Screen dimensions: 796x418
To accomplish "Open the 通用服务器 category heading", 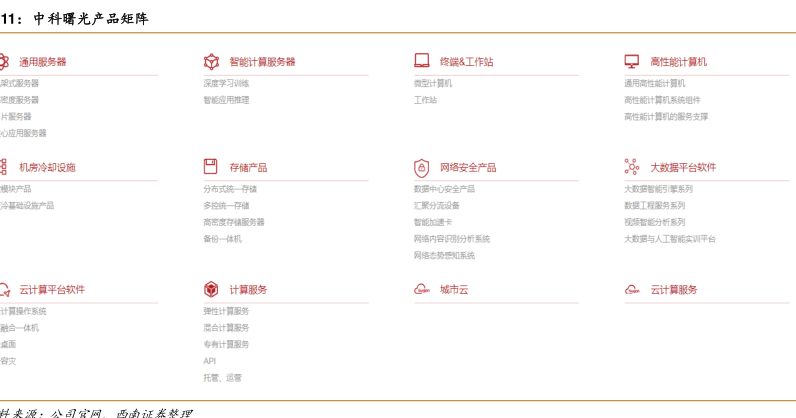I will (43, 62).
